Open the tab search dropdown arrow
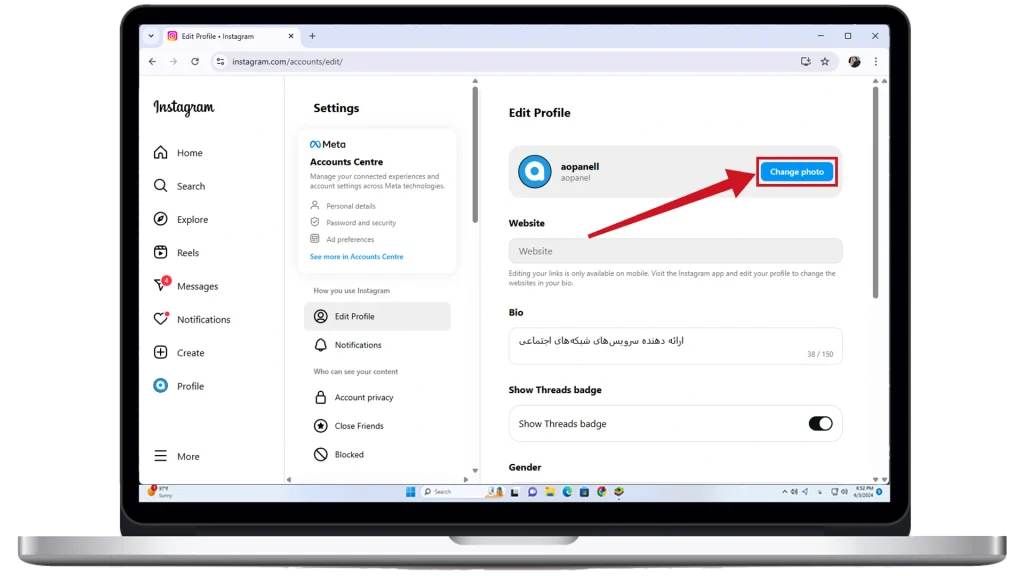The image size is (1024, 576). pyautogui.click(x=151, y=36)
